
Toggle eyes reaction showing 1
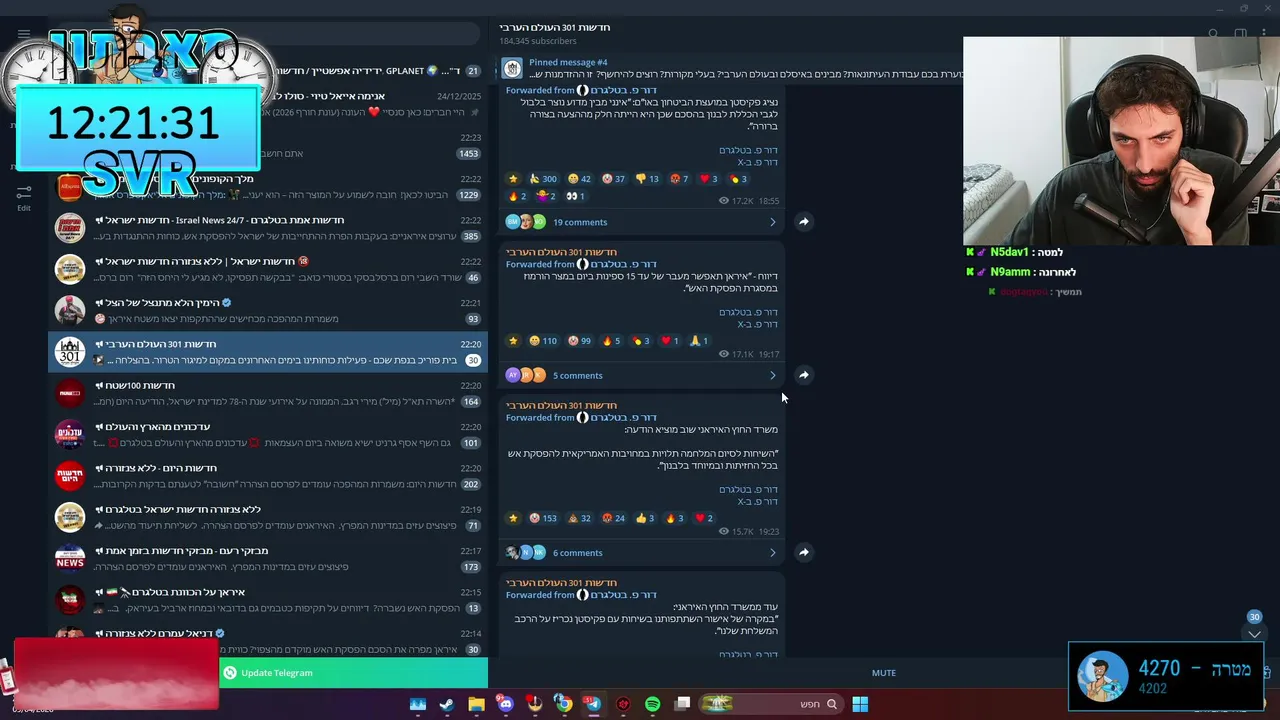[575, 196]
